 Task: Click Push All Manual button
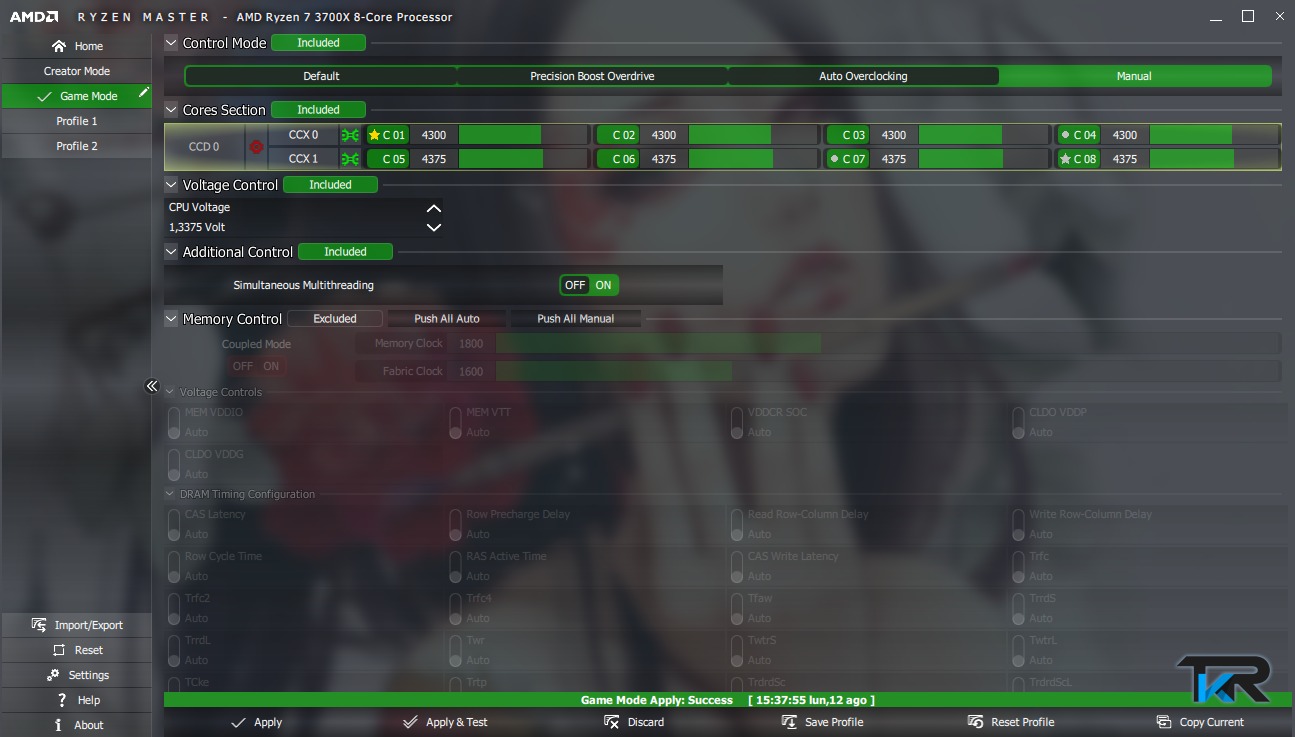pyautogui.click(x=575, y=319)
